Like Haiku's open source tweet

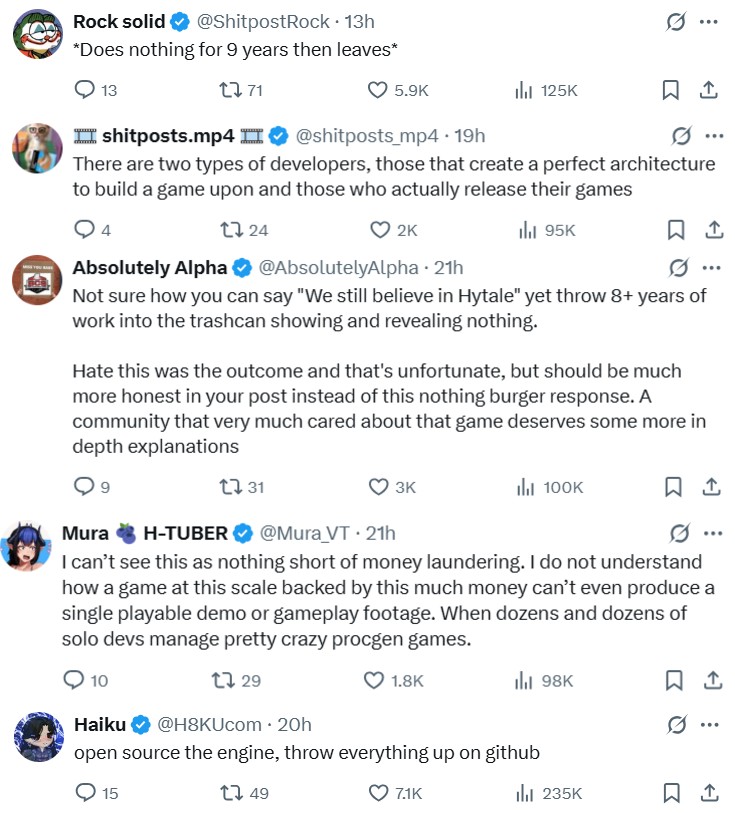(x=379, y=793)
